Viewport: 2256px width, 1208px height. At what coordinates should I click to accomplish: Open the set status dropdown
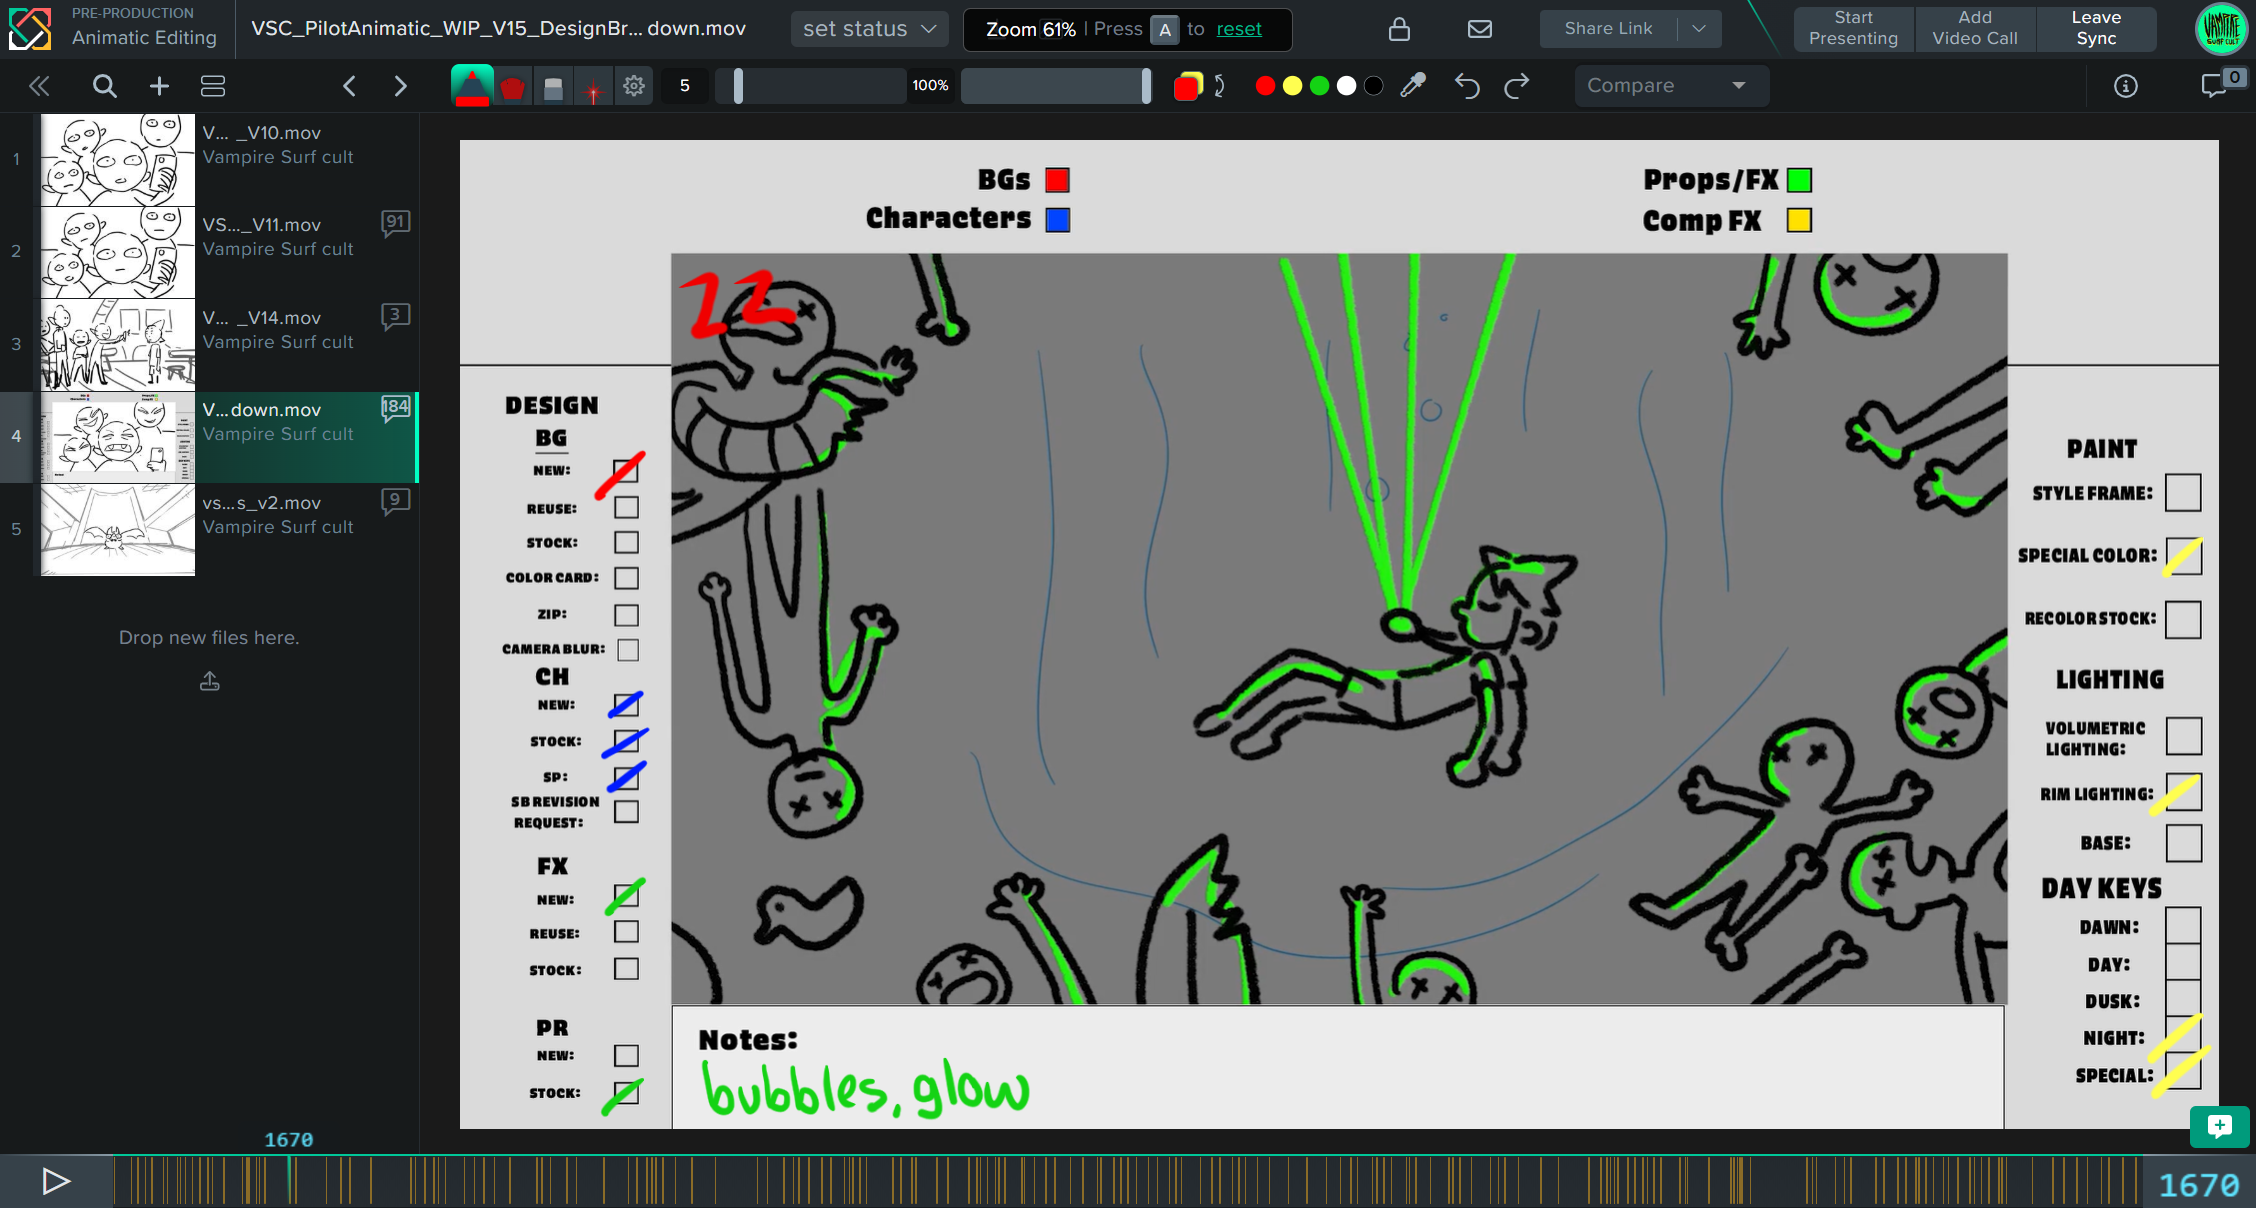(x=869, y=29)
